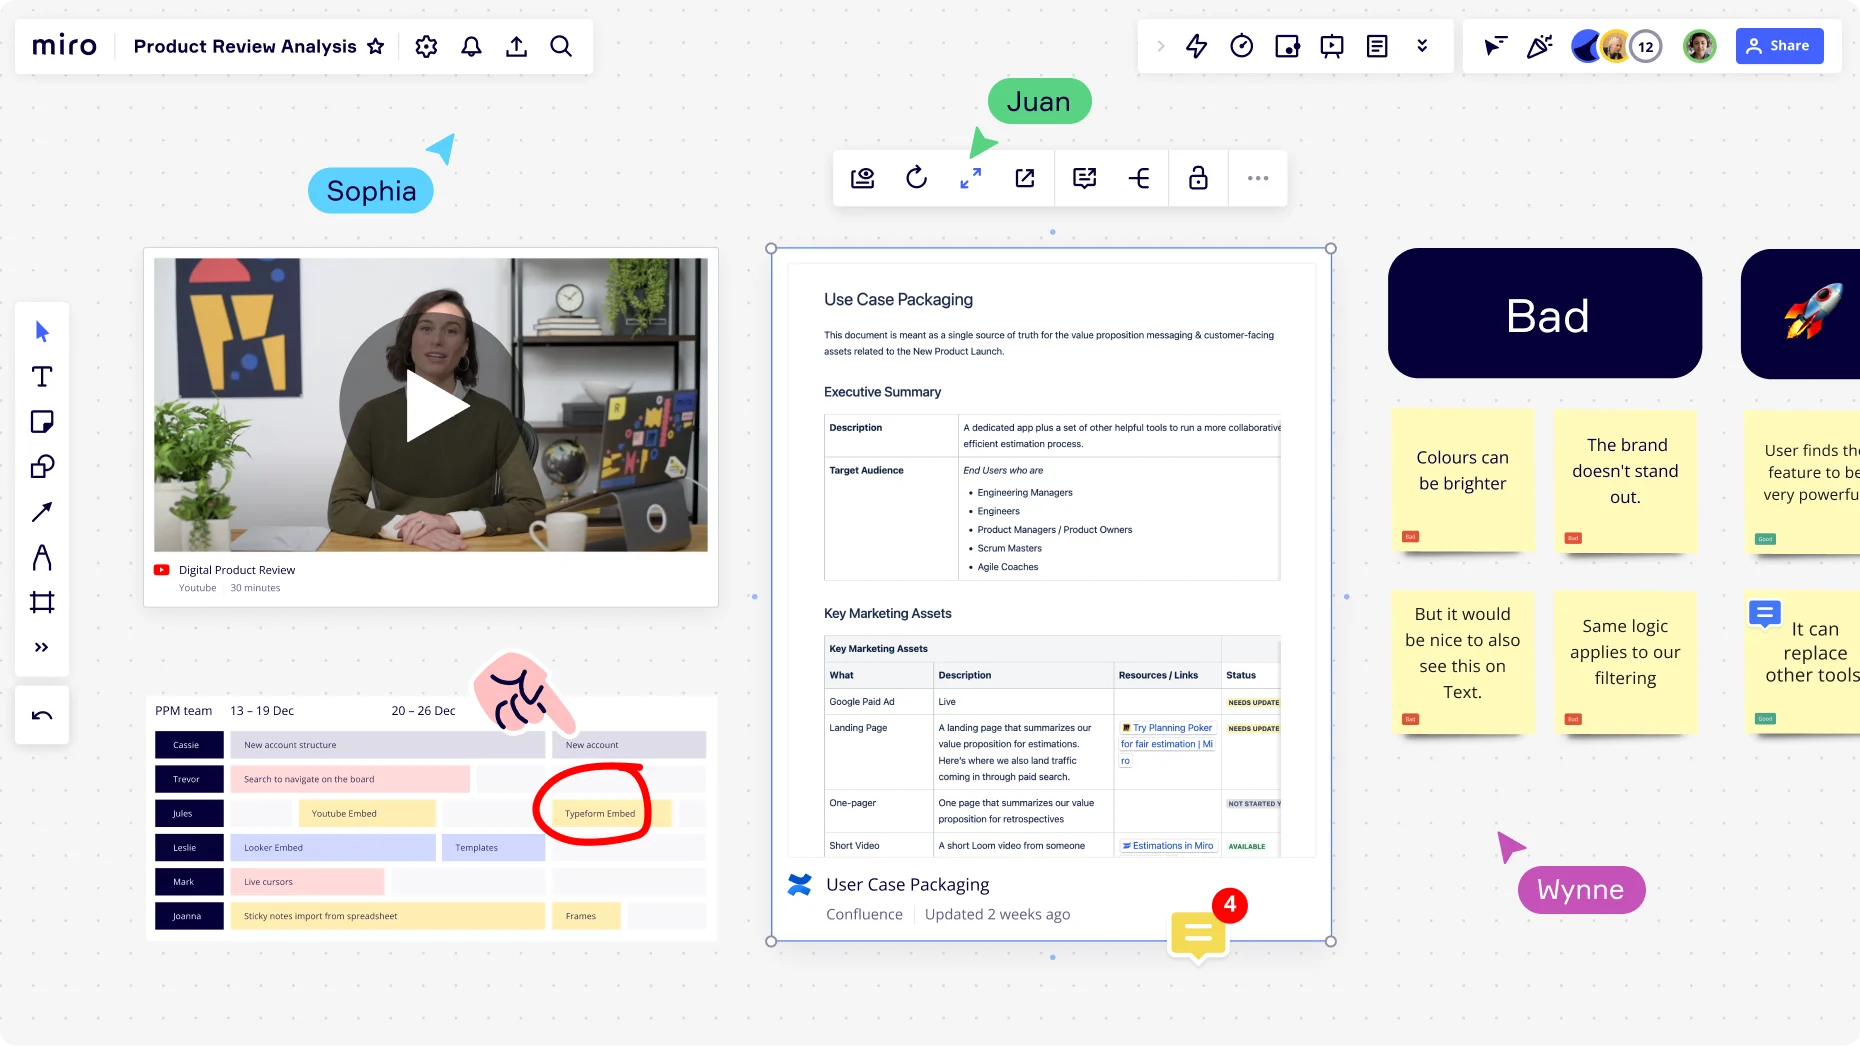This screenshot has height=1046, width=1860.
Task: Select the Same logic applies sticky note
Action: point(1625,662)
